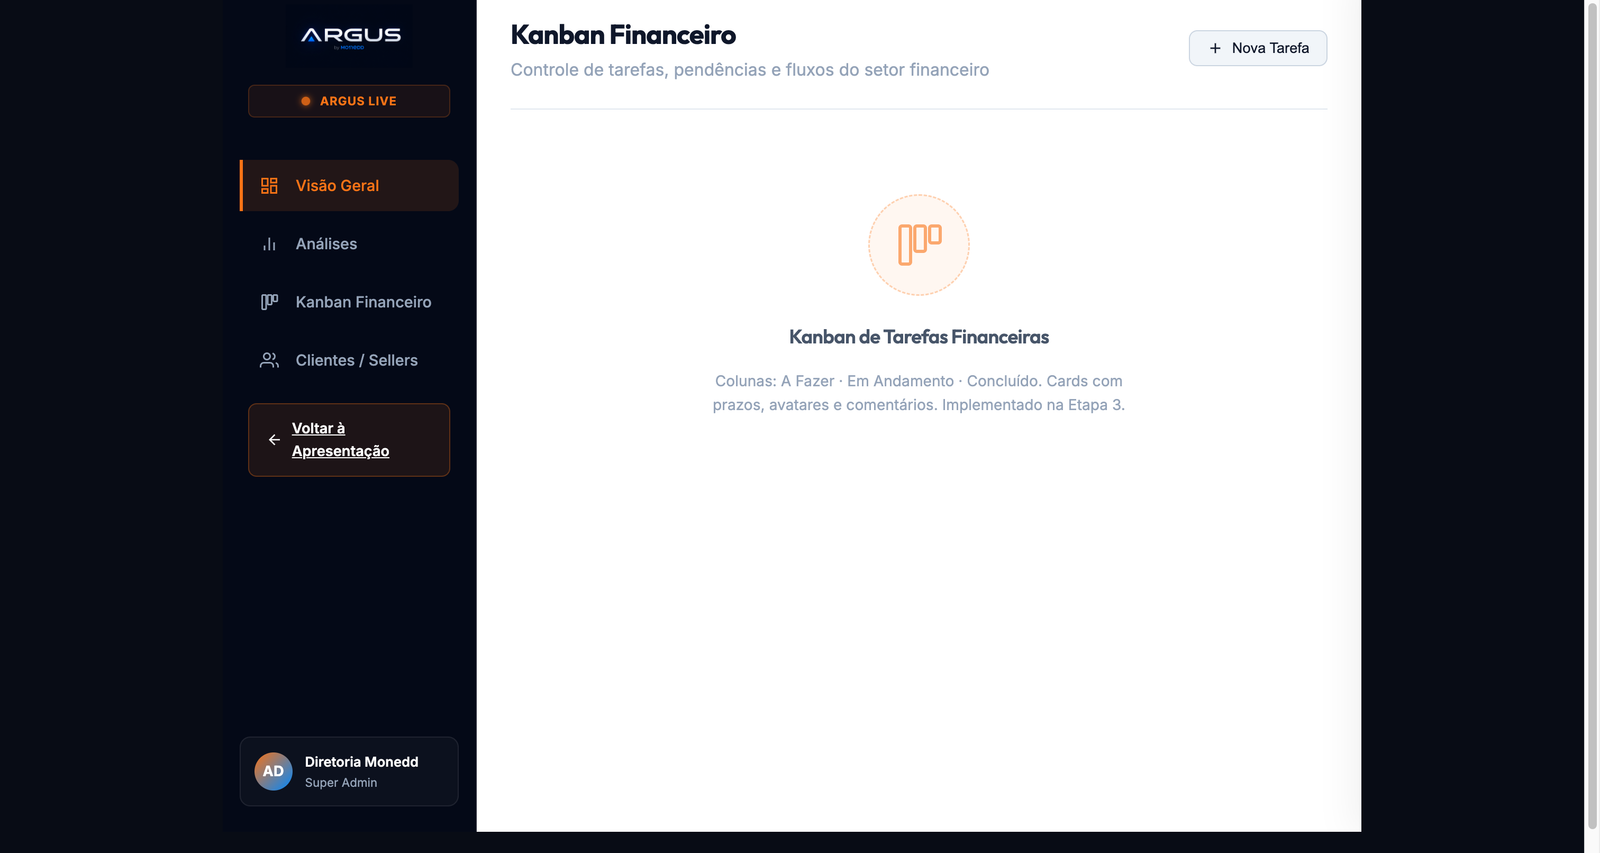Click the large kanban board illustration icon
1600x853 pixels.
919,245
